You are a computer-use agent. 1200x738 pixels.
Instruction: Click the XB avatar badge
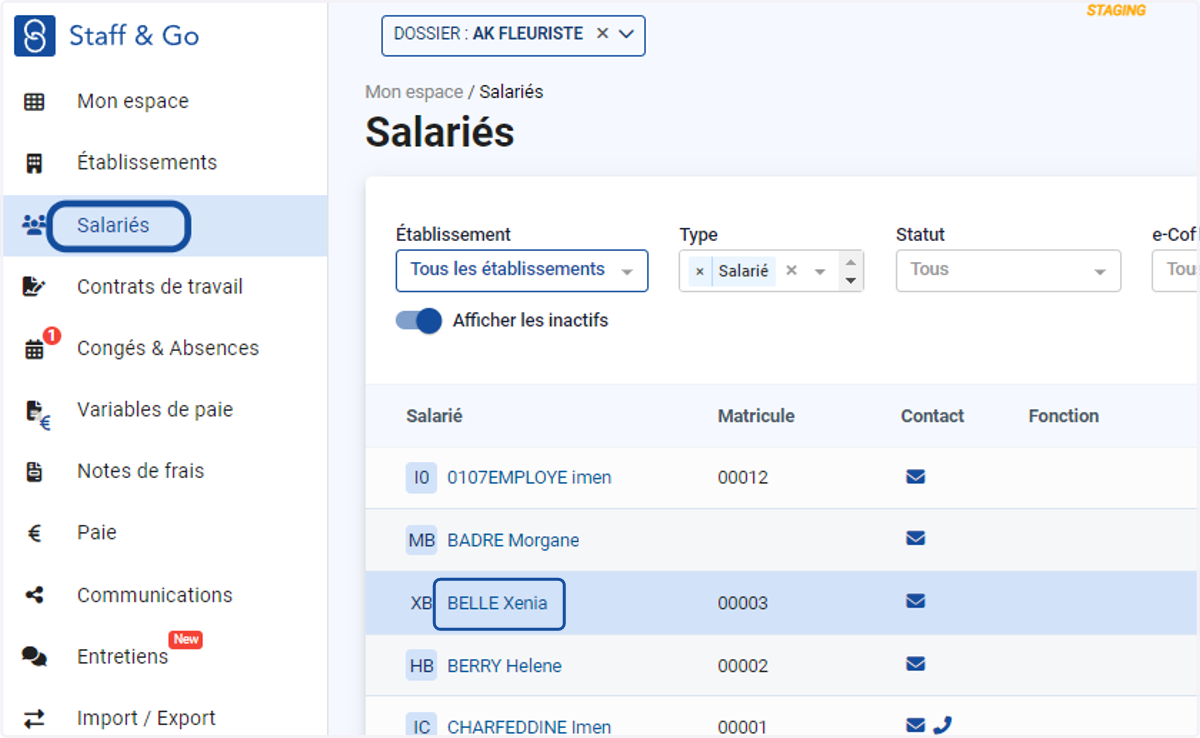[x=422, y=604]
